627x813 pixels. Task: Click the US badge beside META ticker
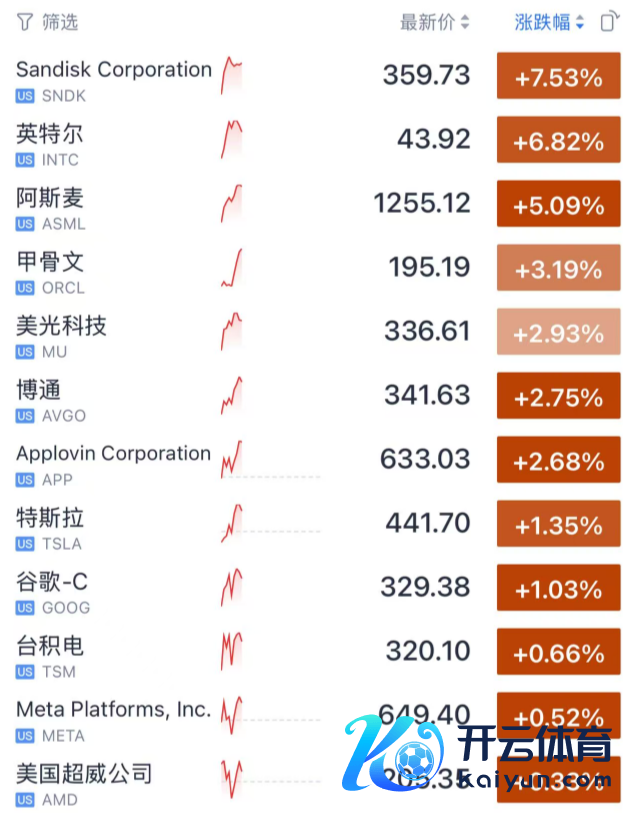[x=25, y=736]
